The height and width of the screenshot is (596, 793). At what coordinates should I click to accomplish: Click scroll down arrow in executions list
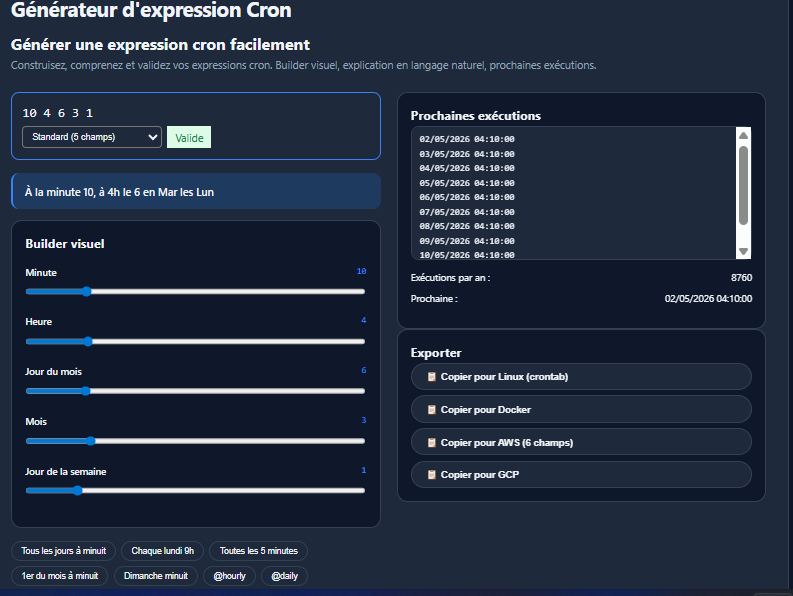click(x=743, y=251)
